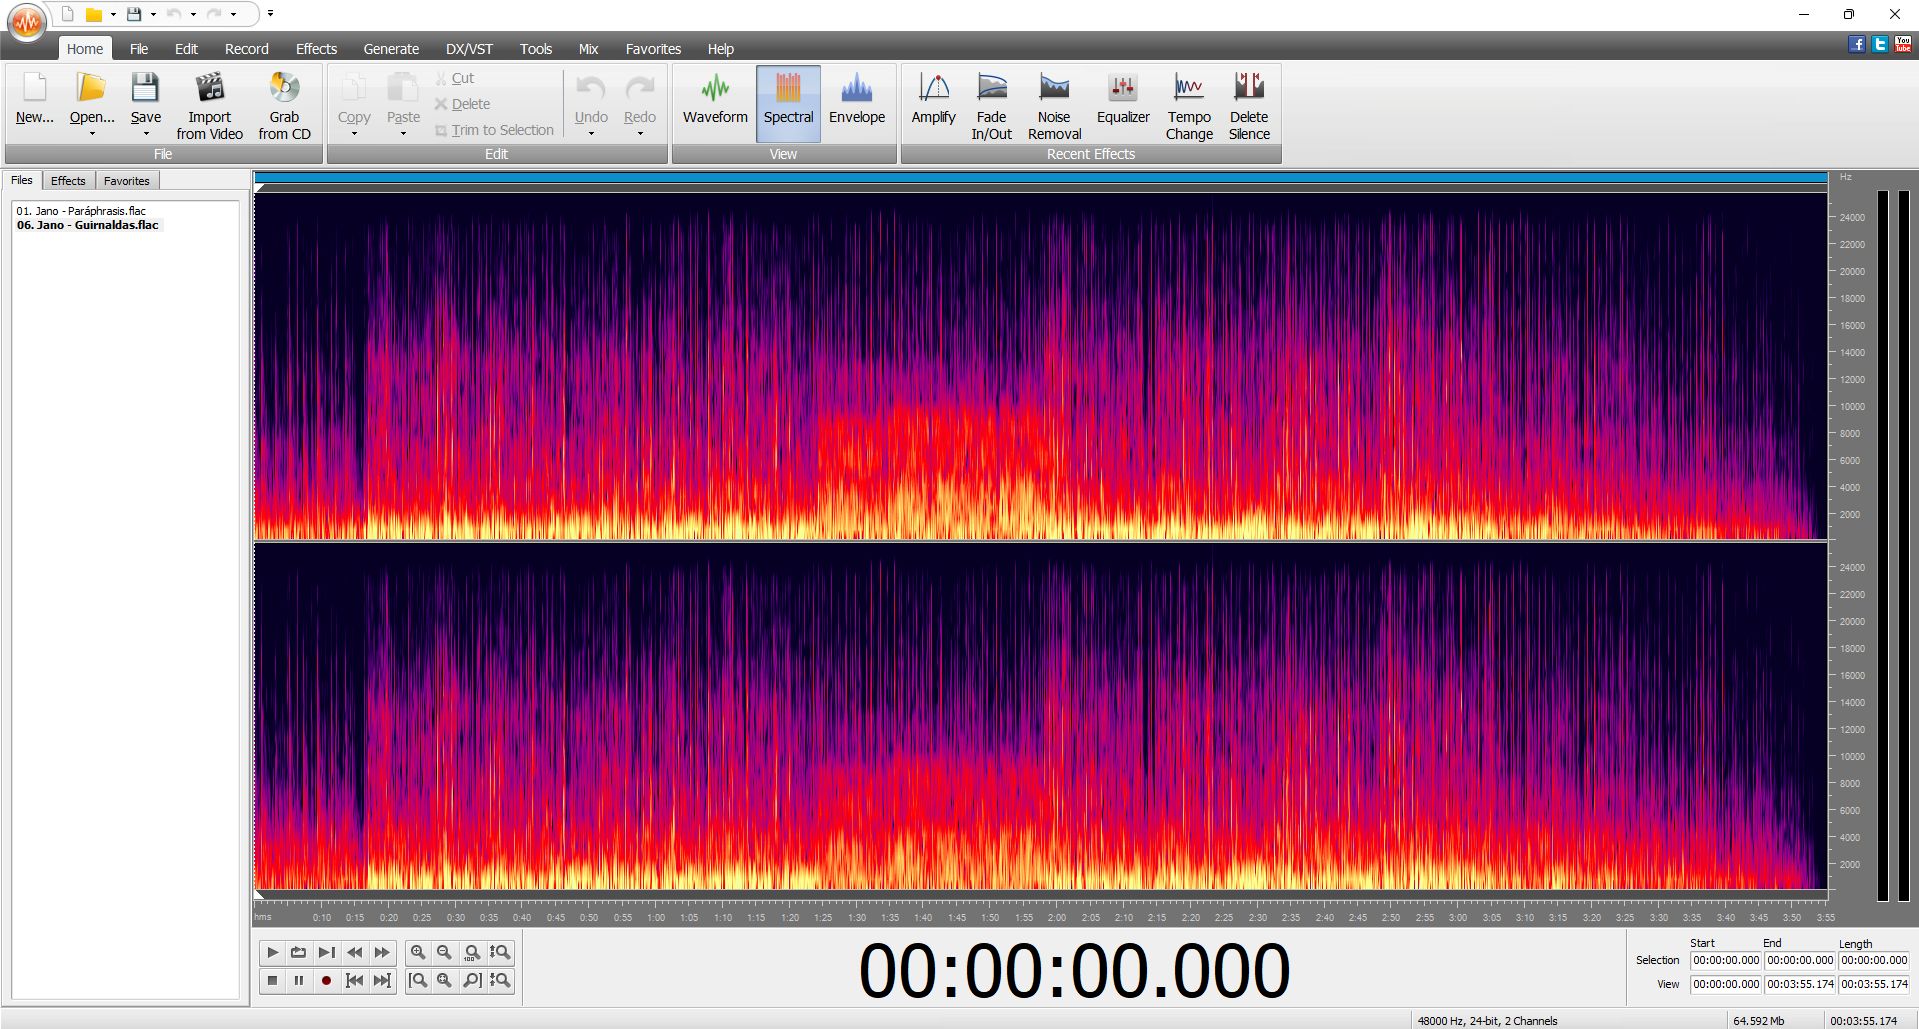
Task: Expand the Undo history dropdown
Action: click(591, 133)
